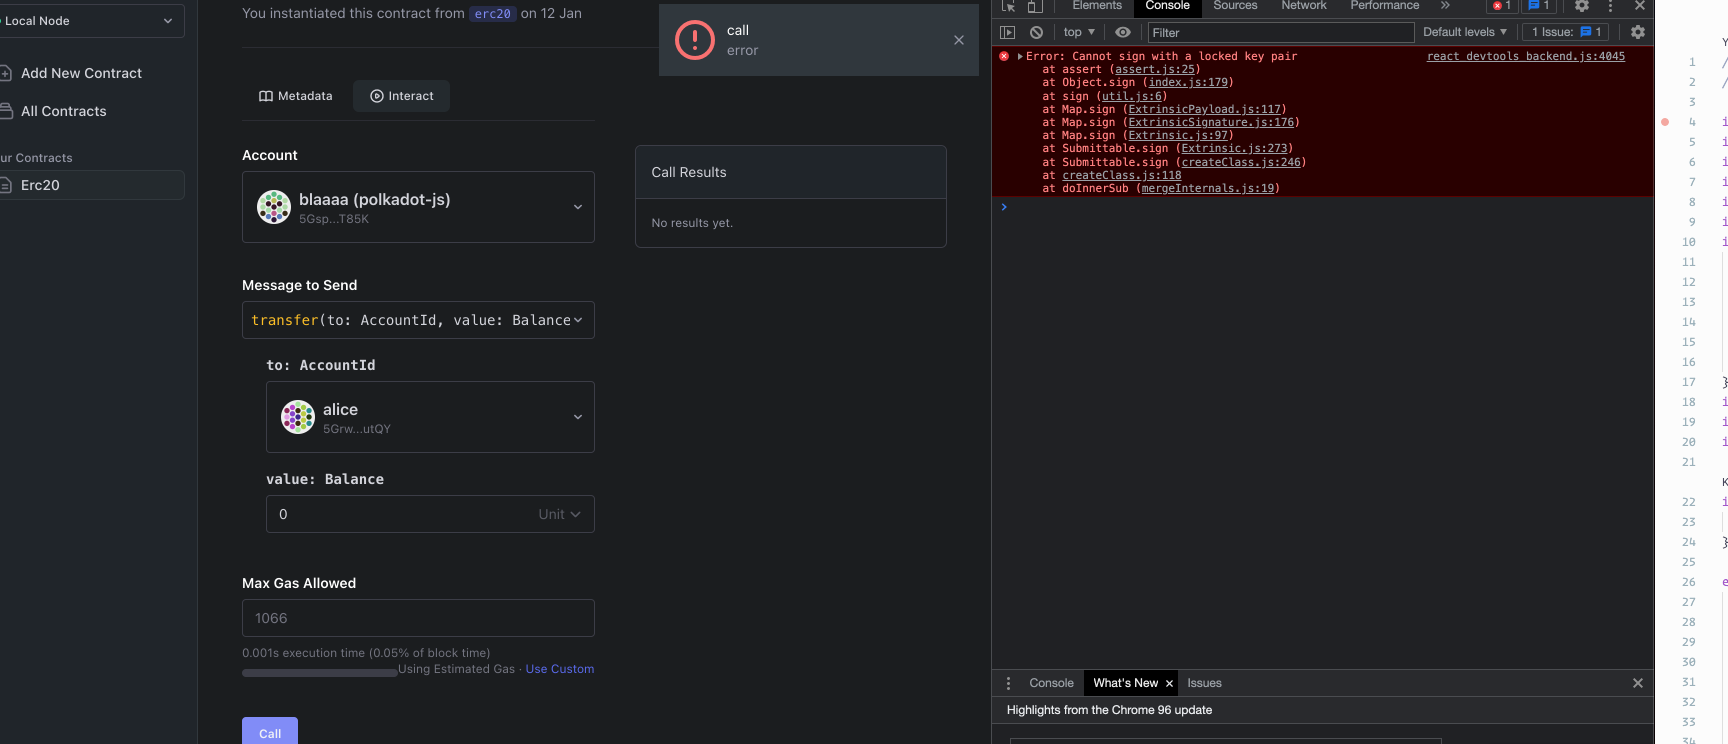Open the Issues drawer tab

click(1204, 683)
